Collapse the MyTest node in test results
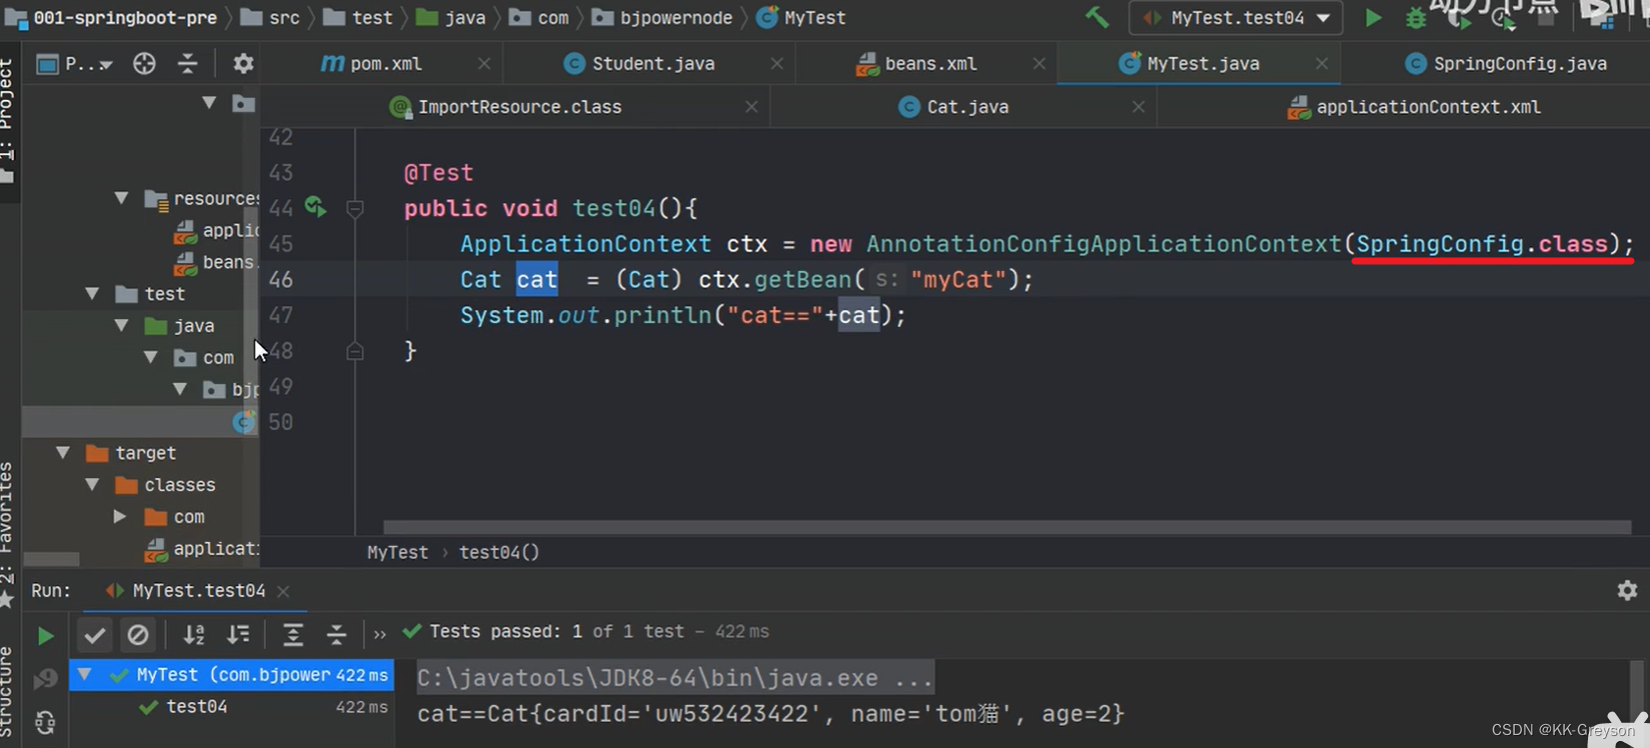1650x748 pixels. 85,675
